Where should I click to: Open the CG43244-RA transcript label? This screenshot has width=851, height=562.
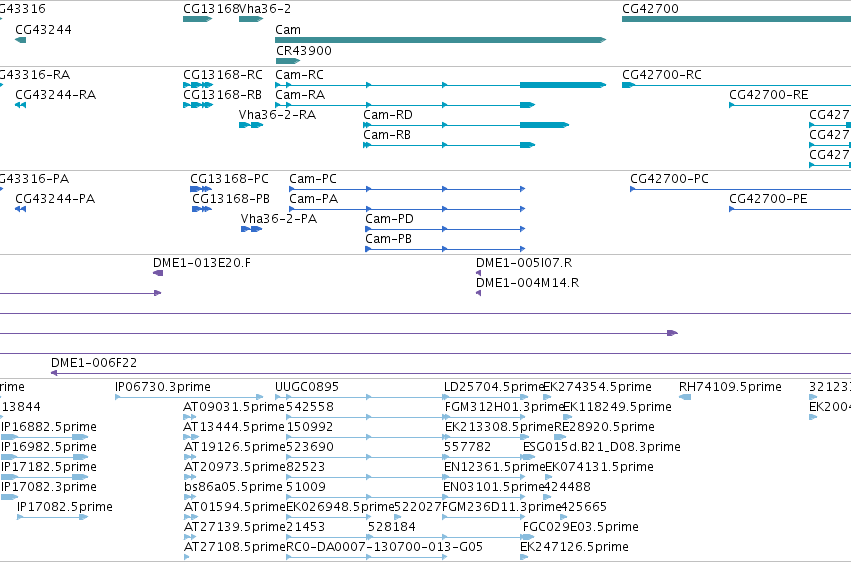(x=56, y=95)
